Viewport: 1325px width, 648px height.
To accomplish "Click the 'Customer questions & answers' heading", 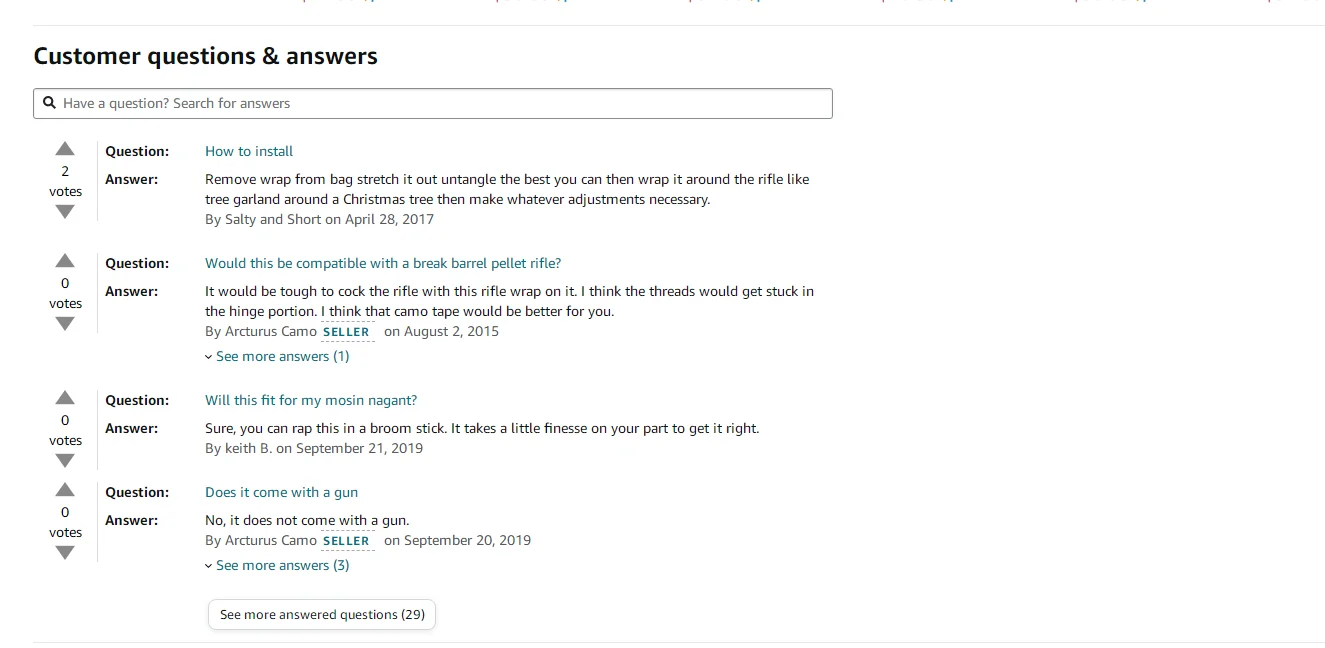I will point(205,56).
